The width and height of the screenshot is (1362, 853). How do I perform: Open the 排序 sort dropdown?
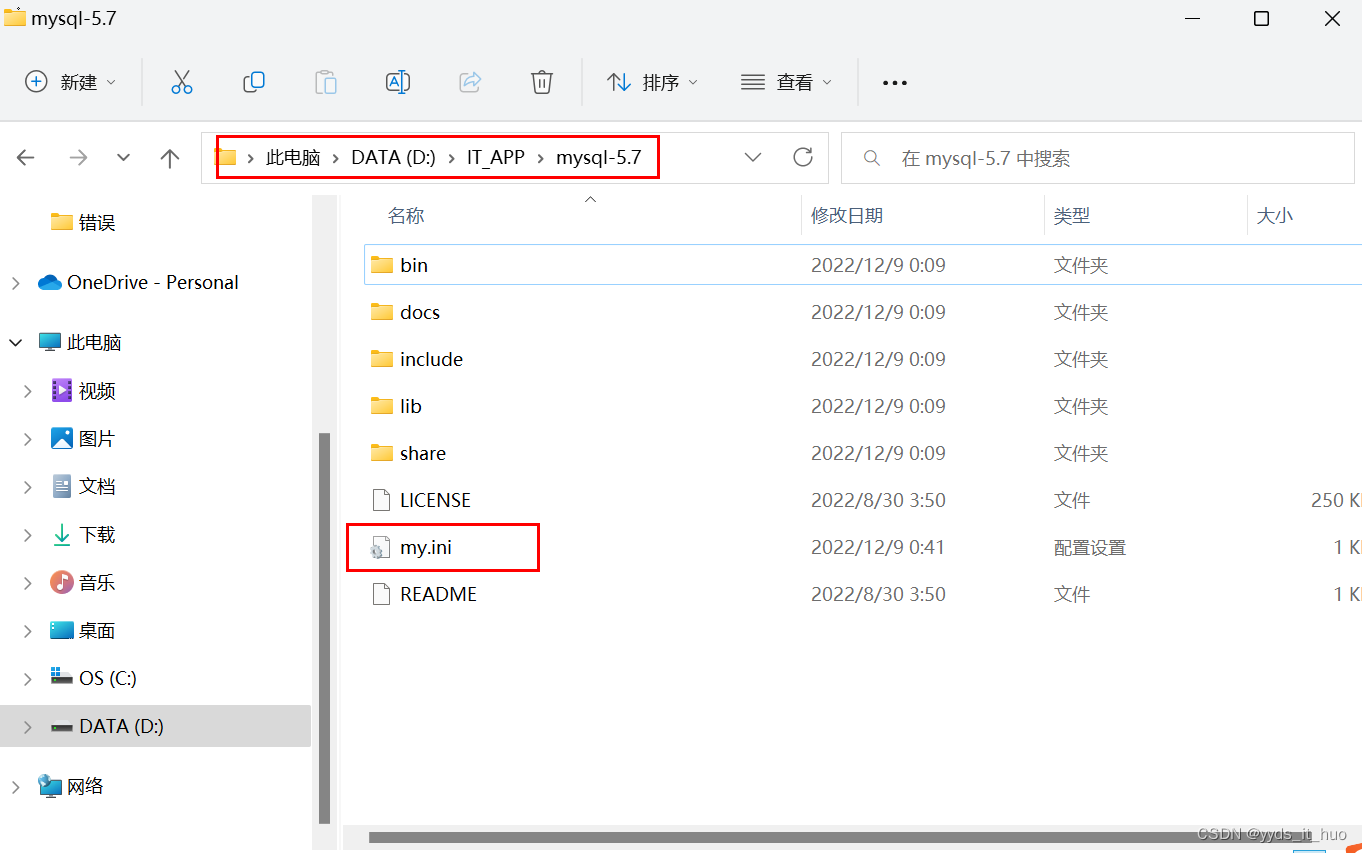coord(652,82)
